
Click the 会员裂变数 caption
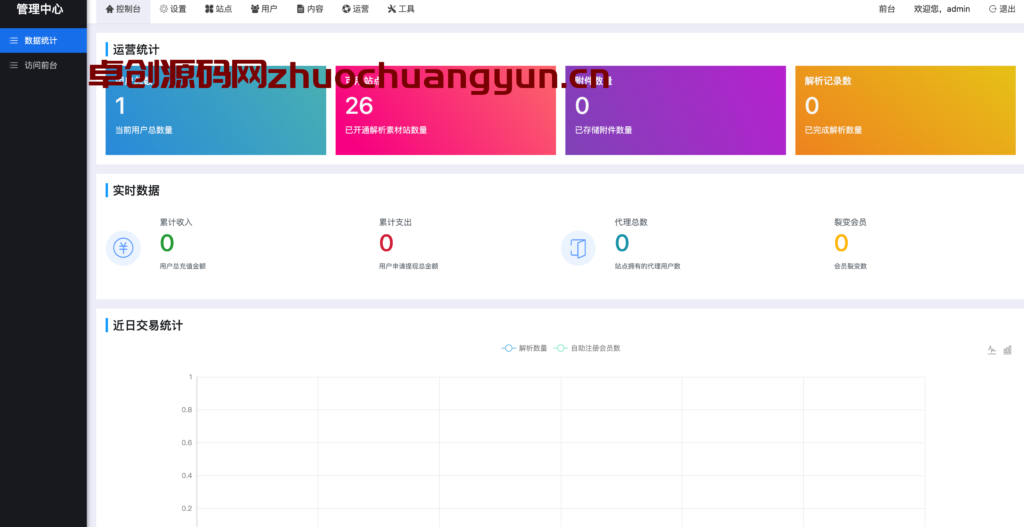point(850,266)
